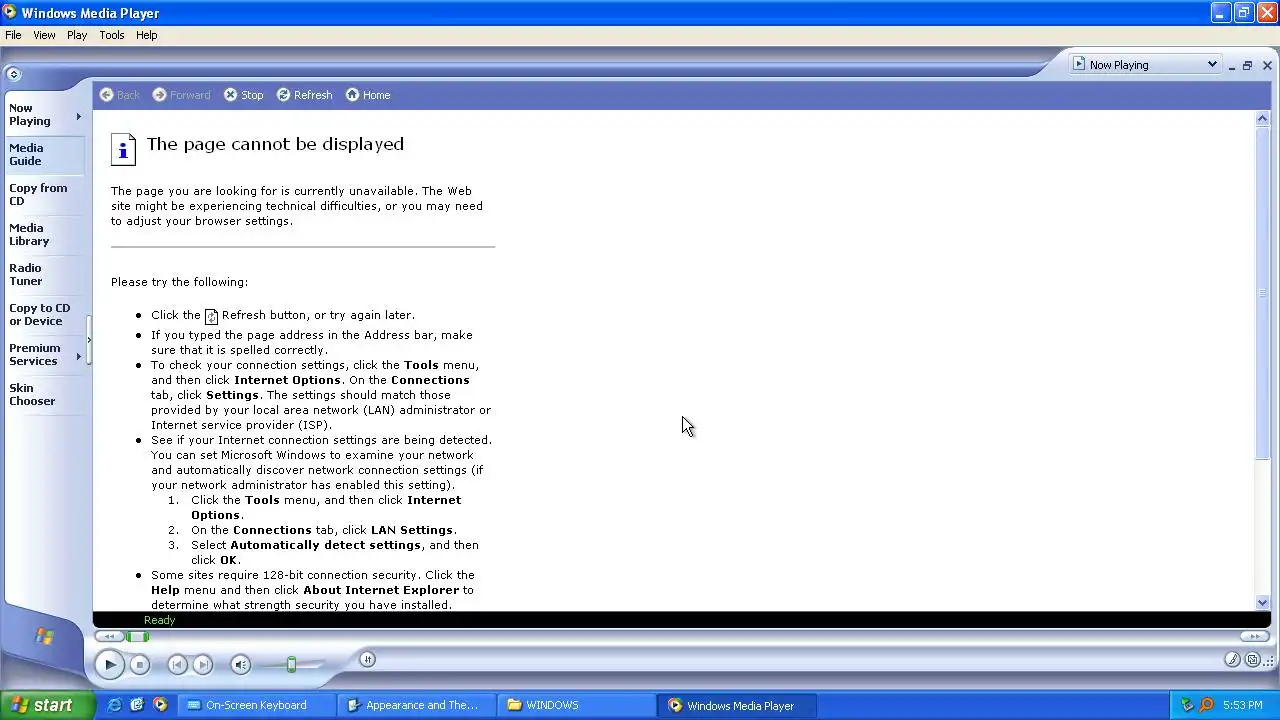This screenshot has height=720, width=1280.
Task: Open the Copy from CD tab
Action: point(44,194)
